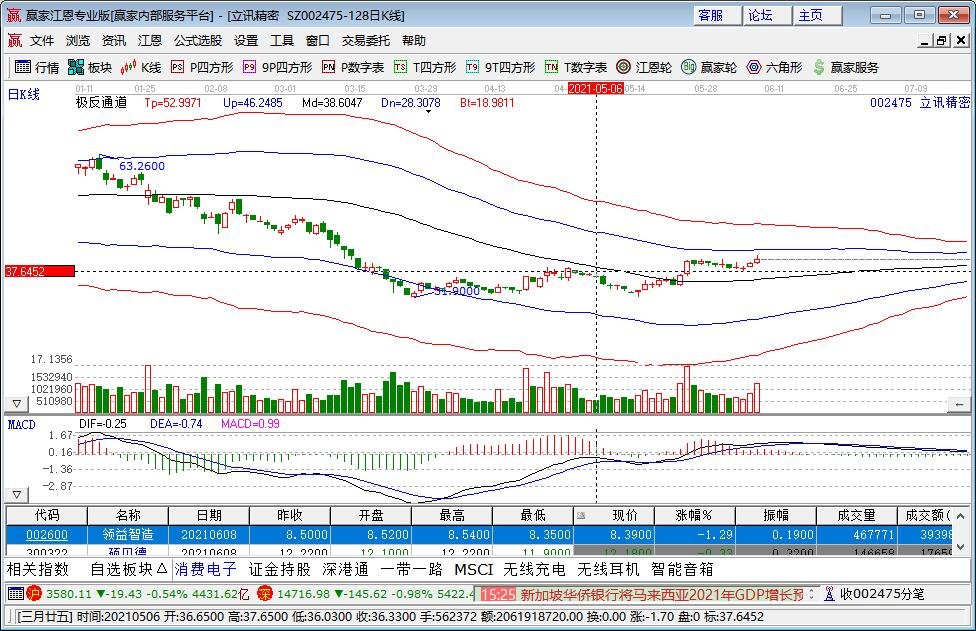Open the 江恩 menu
This screenshot has height=631, width=976.
click(150, 40)
